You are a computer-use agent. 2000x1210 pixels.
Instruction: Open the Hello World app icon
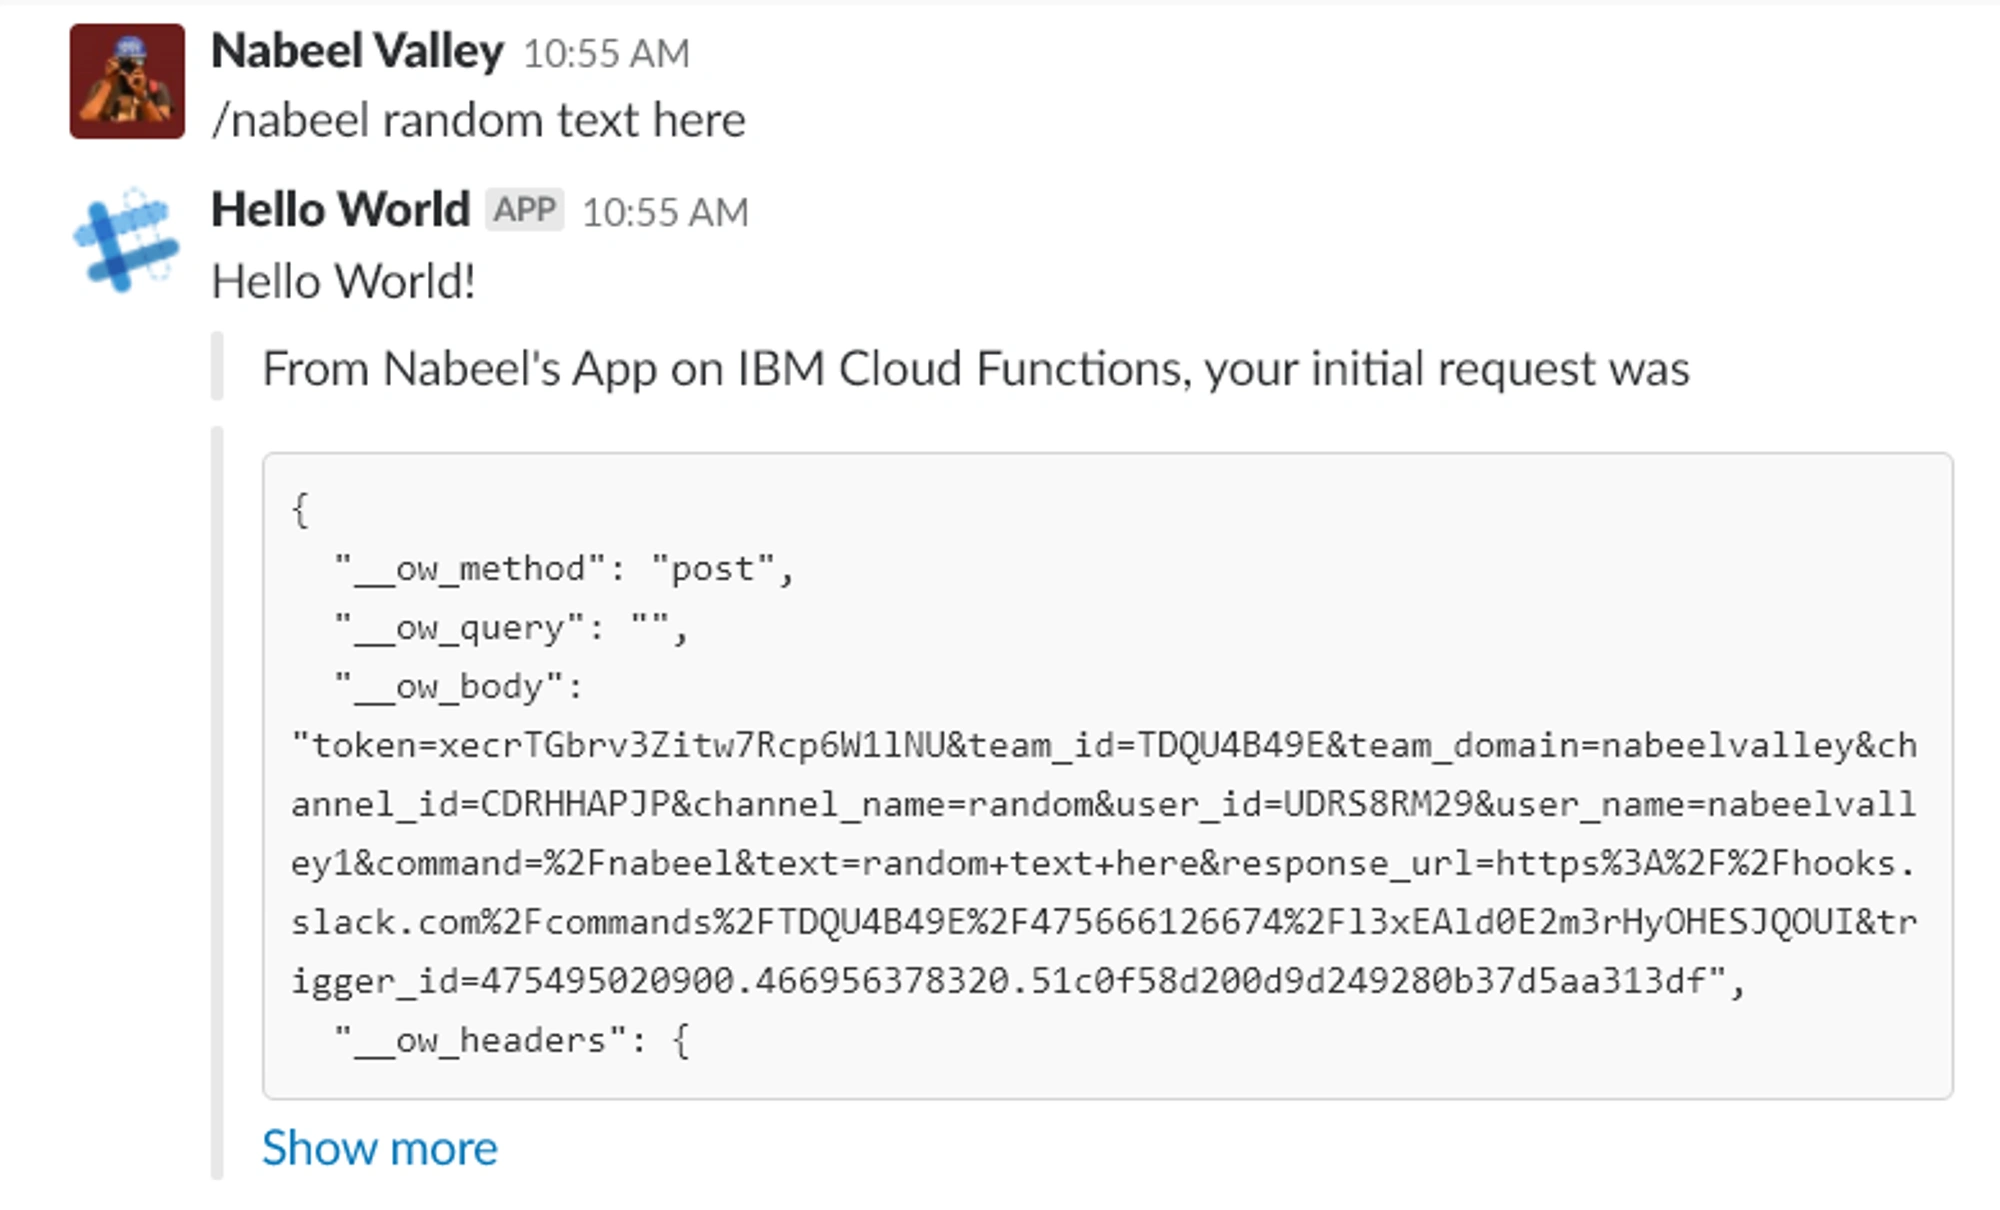[127, 240]
